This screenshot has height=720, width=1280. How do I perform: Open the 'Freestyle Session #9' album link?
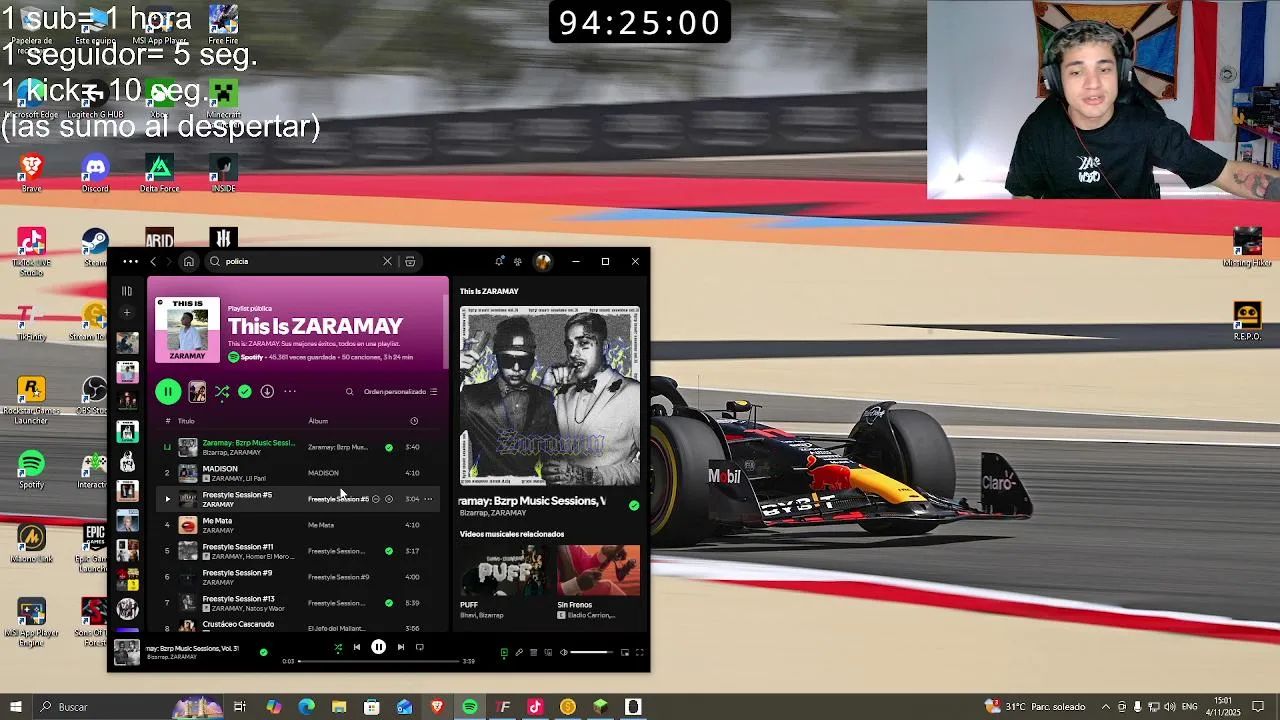click(x=338, y=577)
